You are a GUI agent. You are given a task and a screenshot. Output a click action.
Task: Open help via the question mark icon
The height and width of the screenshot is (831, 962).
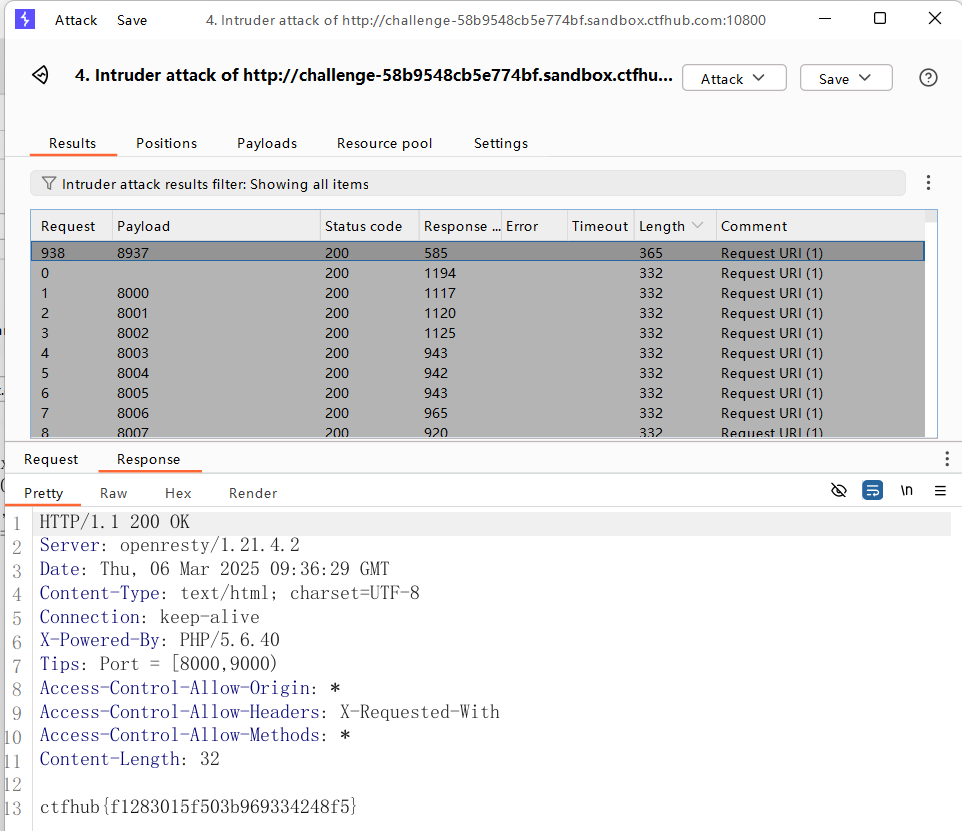928,77
